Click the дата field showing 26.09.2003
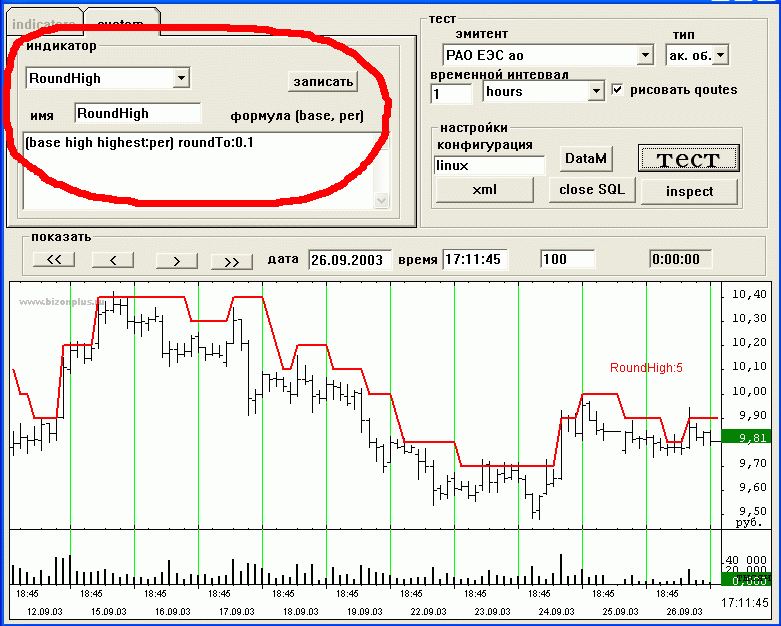This screenshot has height=626, width=781. coord(350,259)
